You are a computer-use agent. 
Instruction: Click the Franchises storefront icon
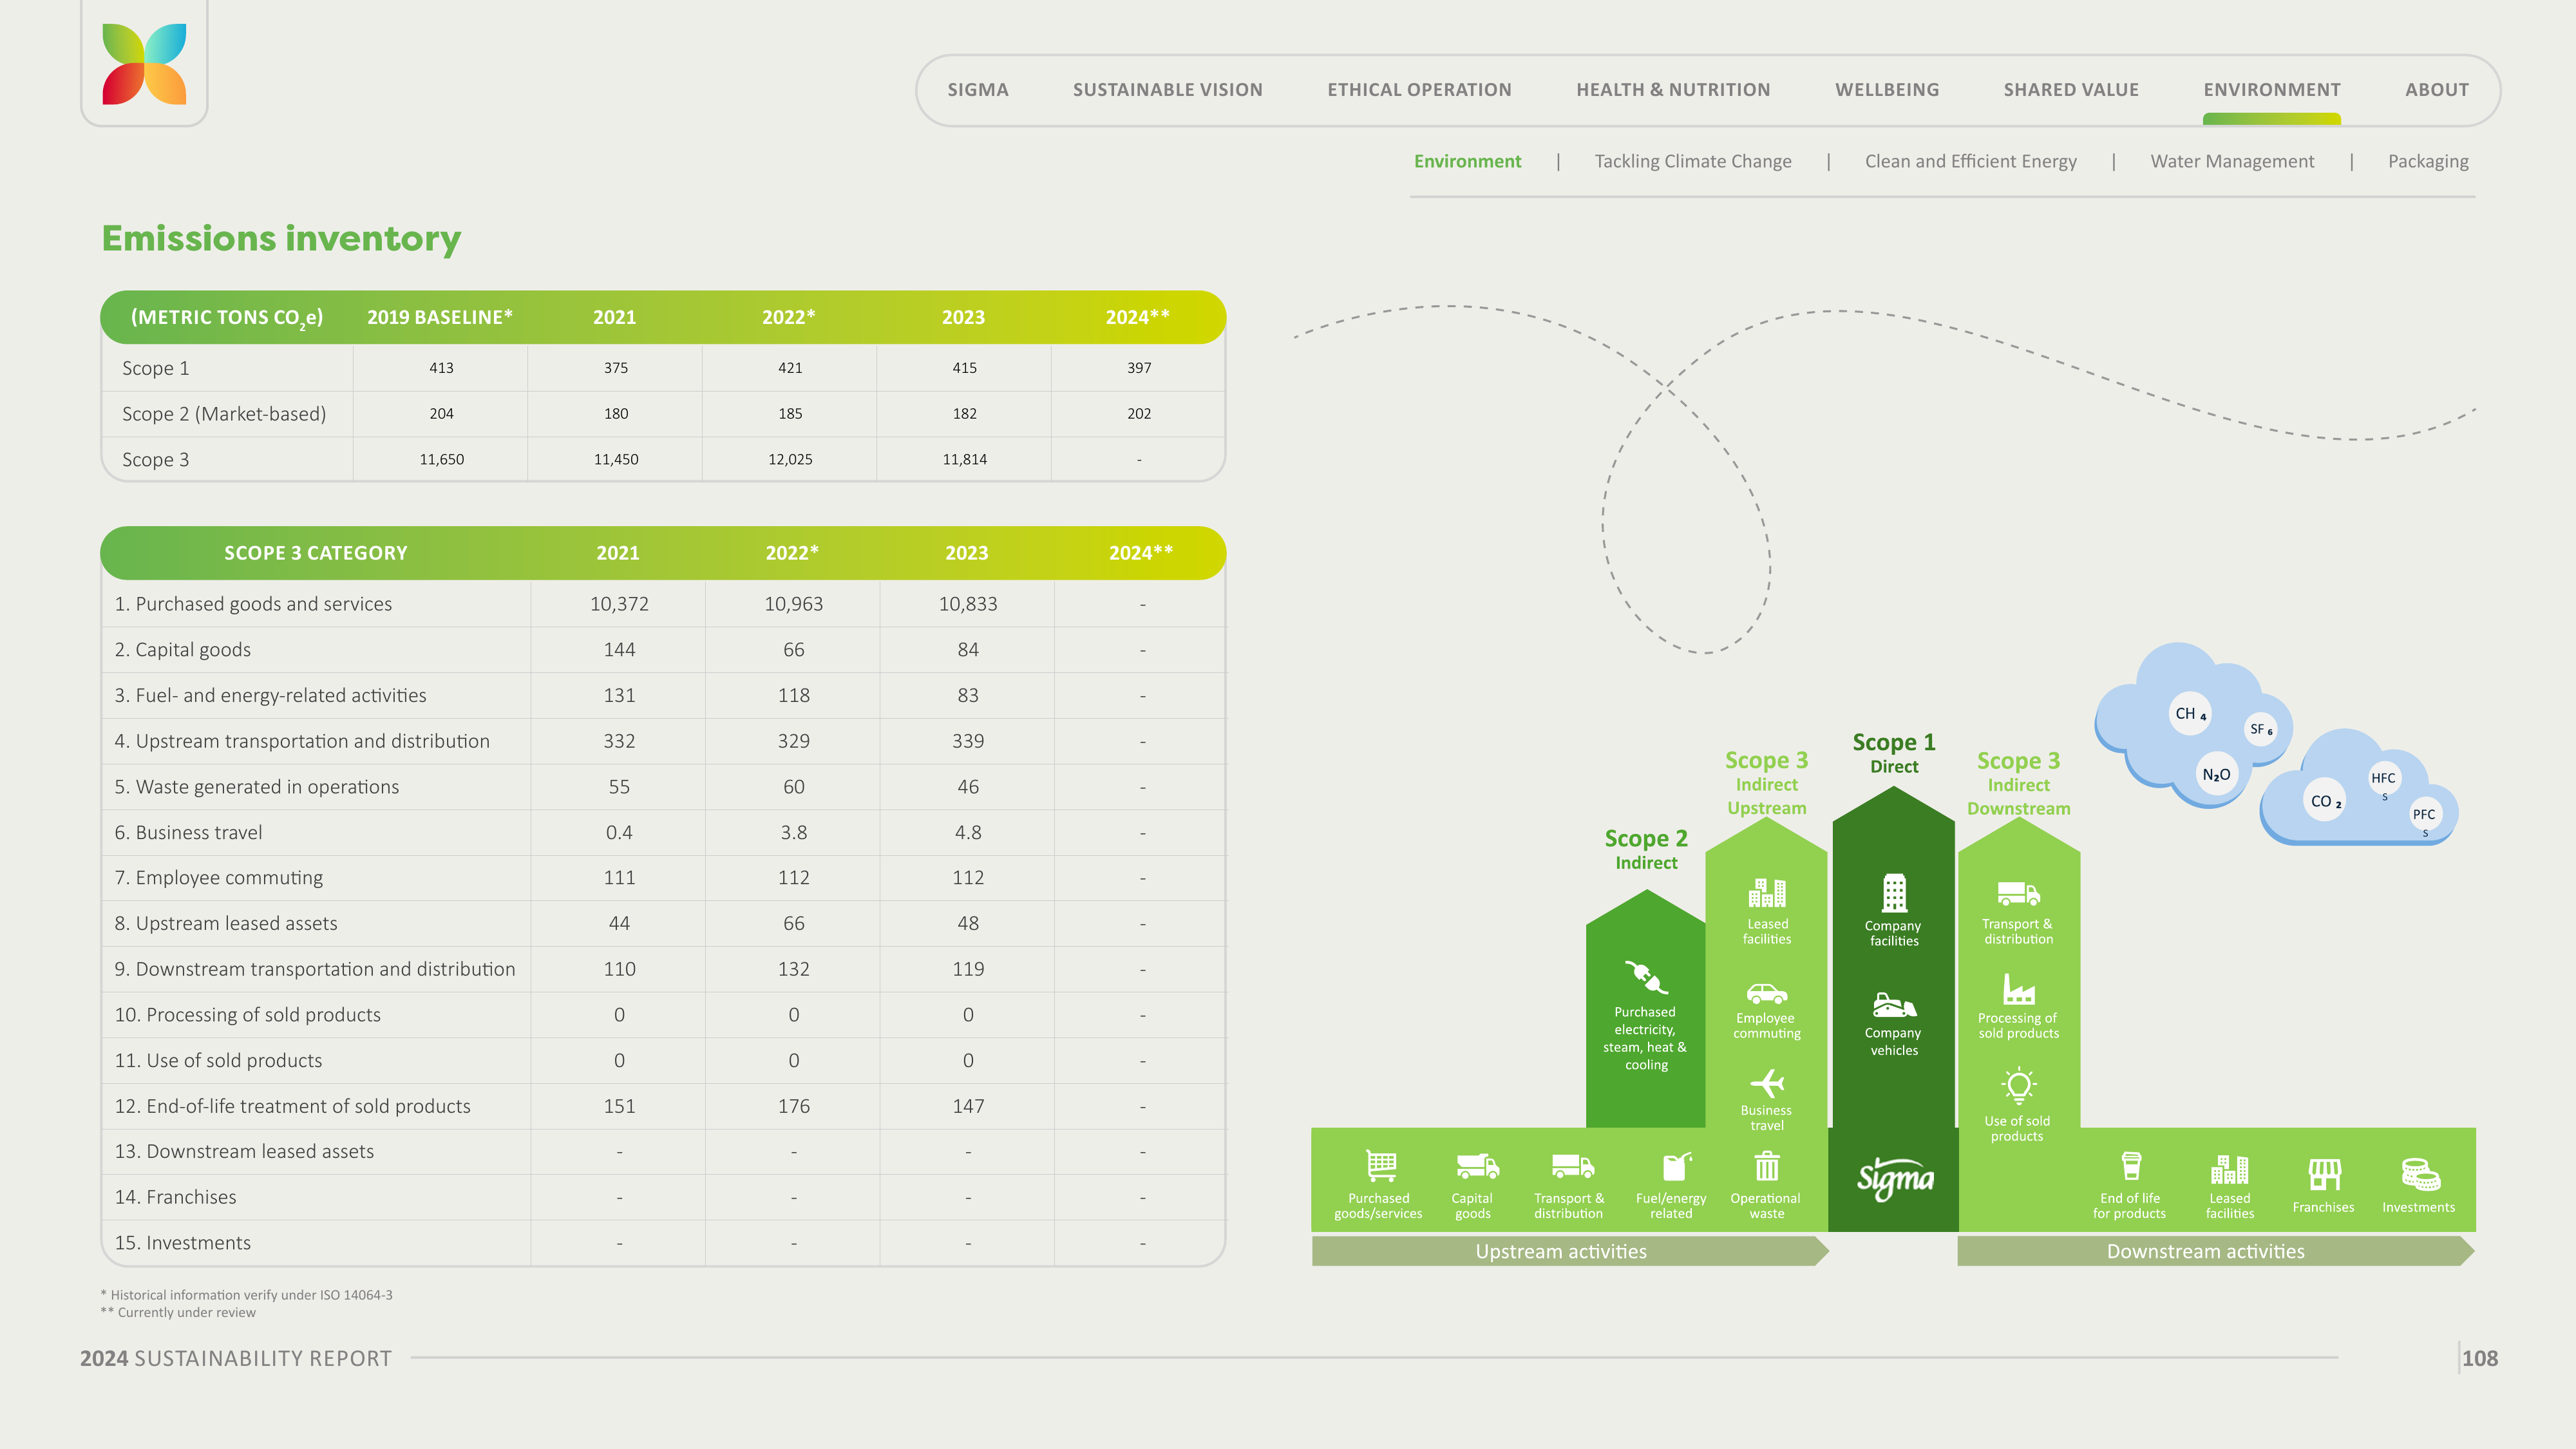pos(2324,1174)
